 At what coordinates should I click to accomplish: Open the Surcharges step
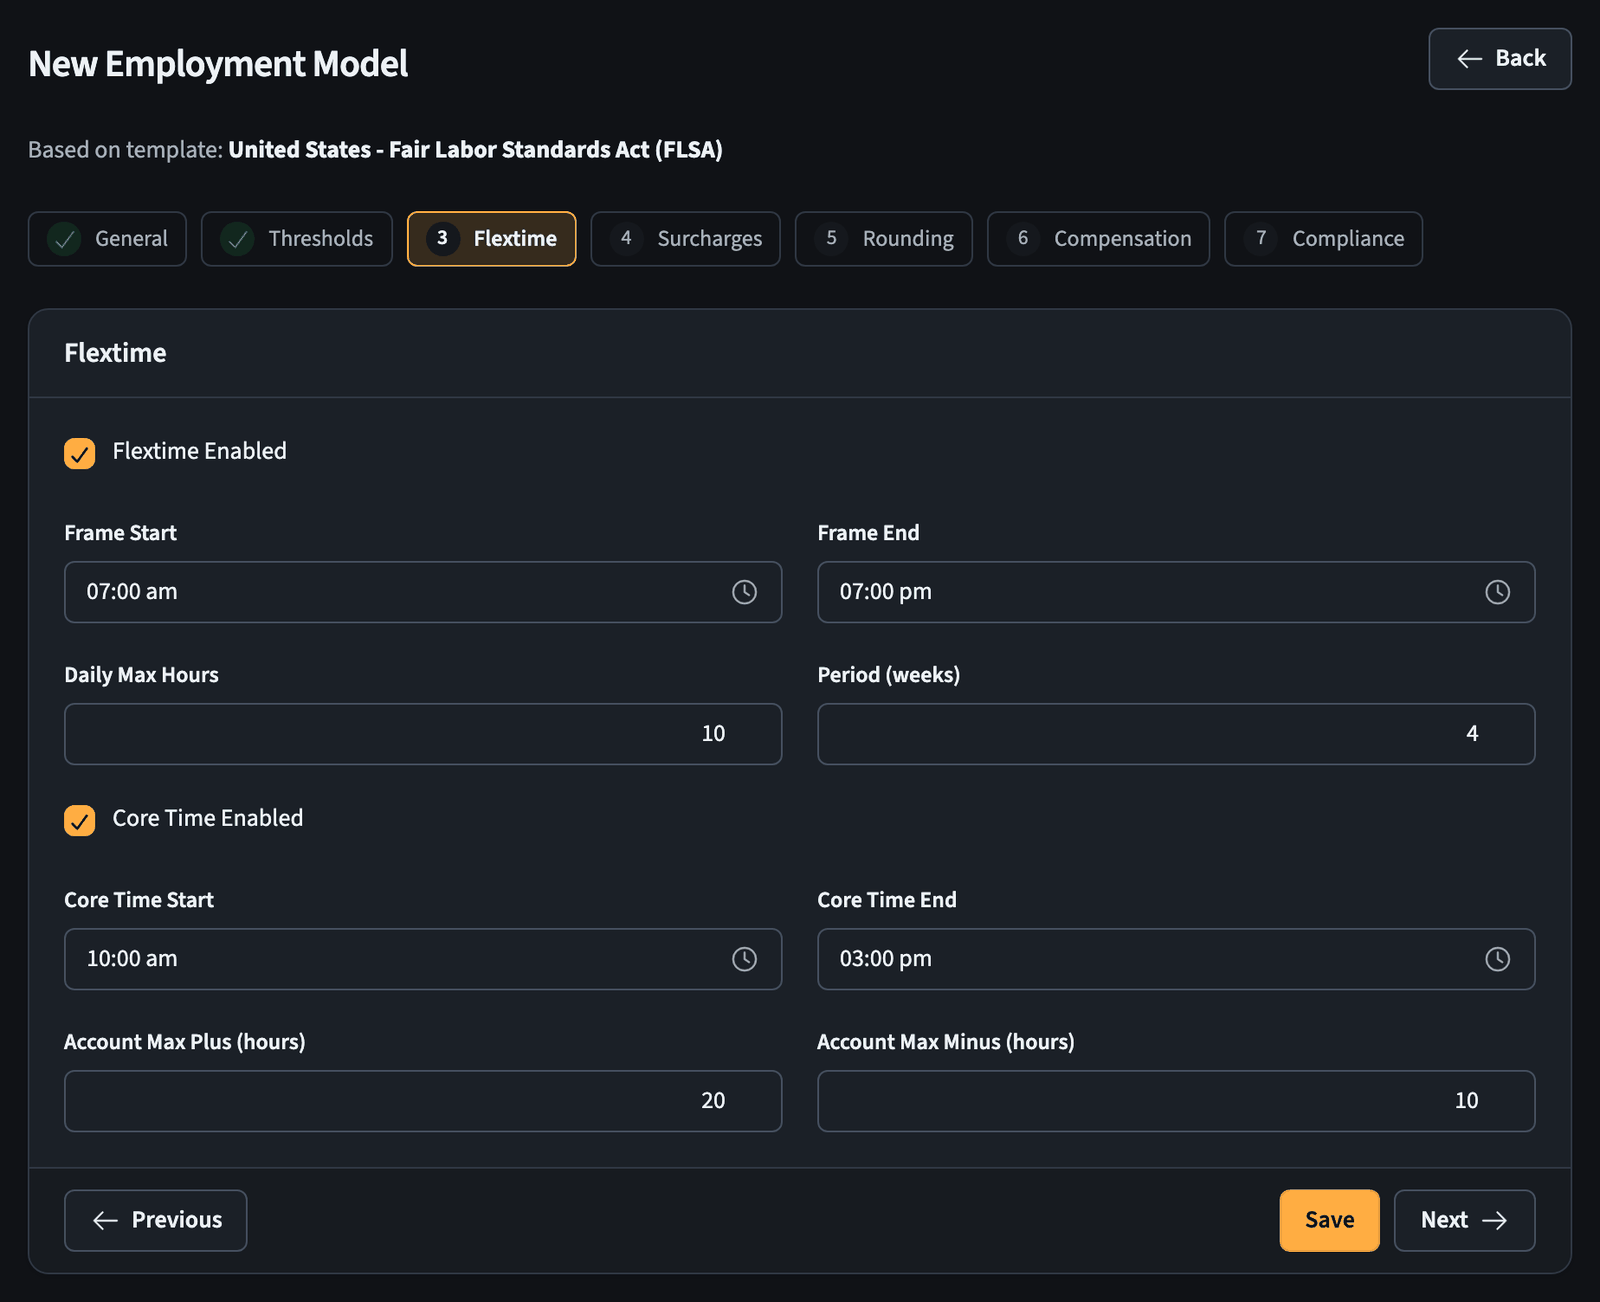pyautogui.click(x=685, y=239)
